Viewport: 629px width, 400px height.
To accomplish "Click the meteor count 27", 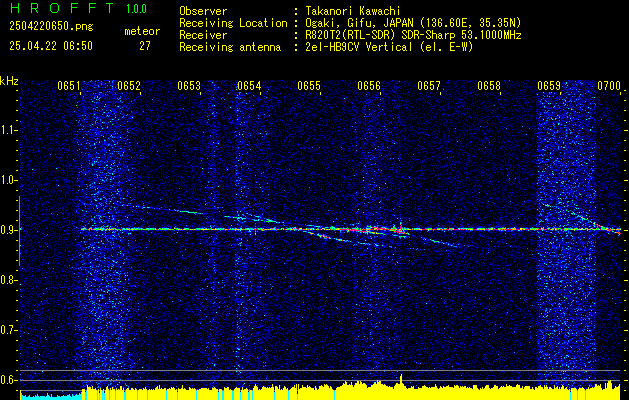I will [x=145, y=46].
